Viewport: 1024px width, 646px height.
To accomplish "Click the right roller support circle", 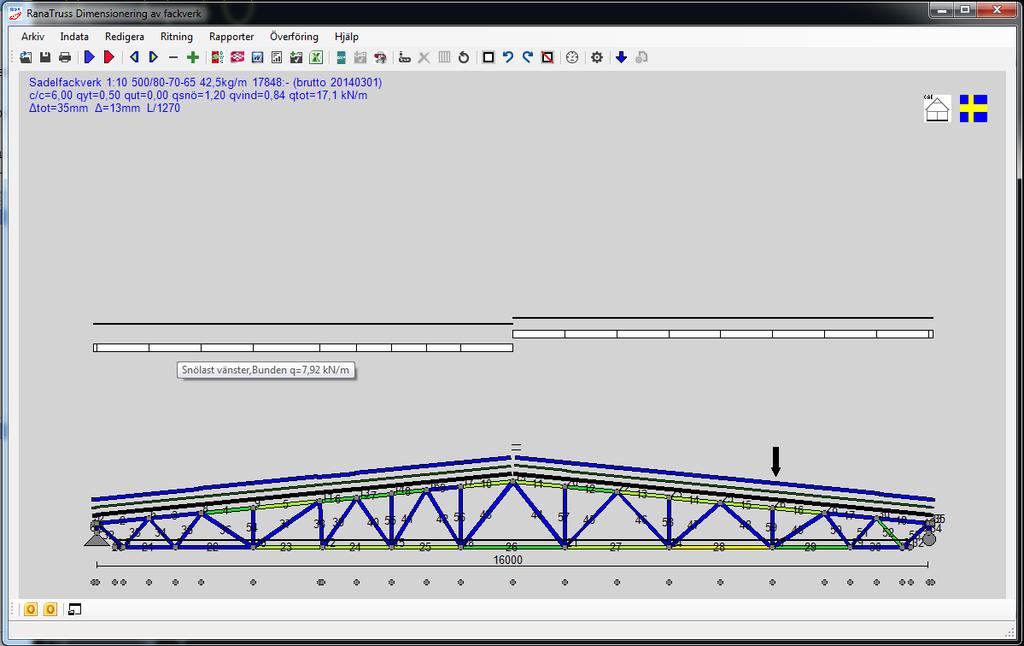I will coord(929,539).
